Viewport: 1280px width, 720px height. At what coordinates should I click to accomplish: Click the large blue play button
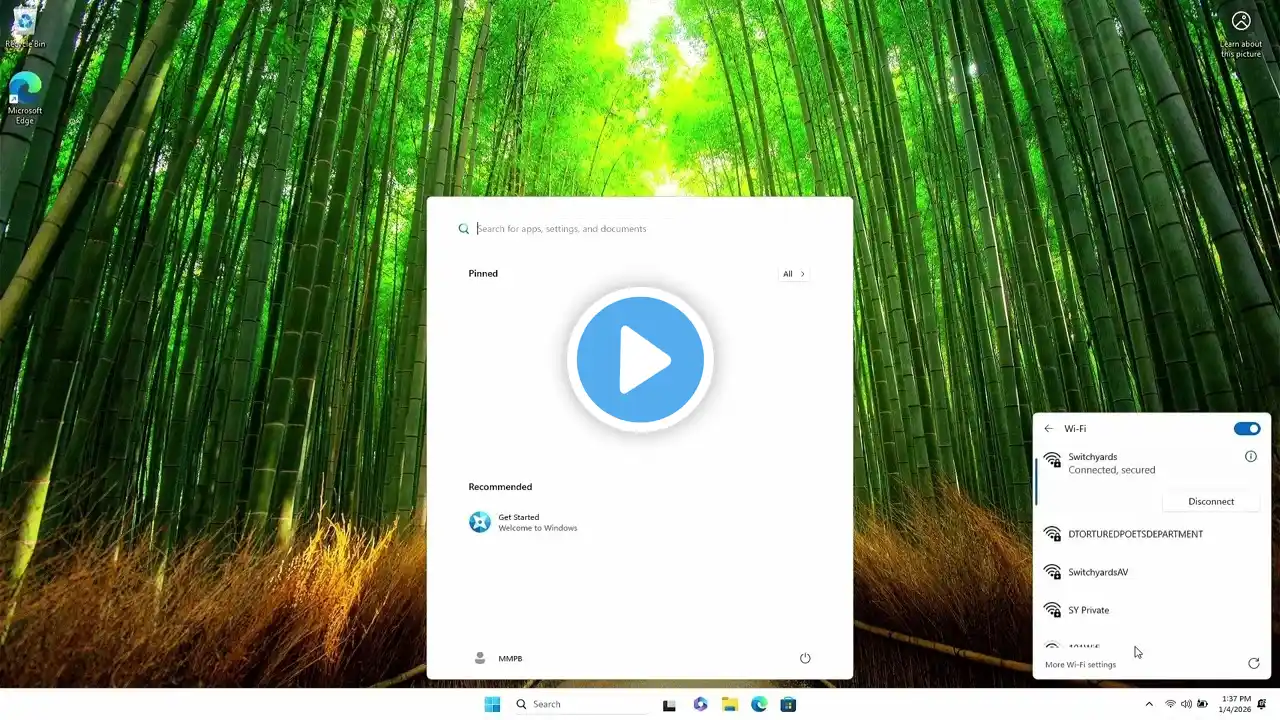click(x=640, y=359)
